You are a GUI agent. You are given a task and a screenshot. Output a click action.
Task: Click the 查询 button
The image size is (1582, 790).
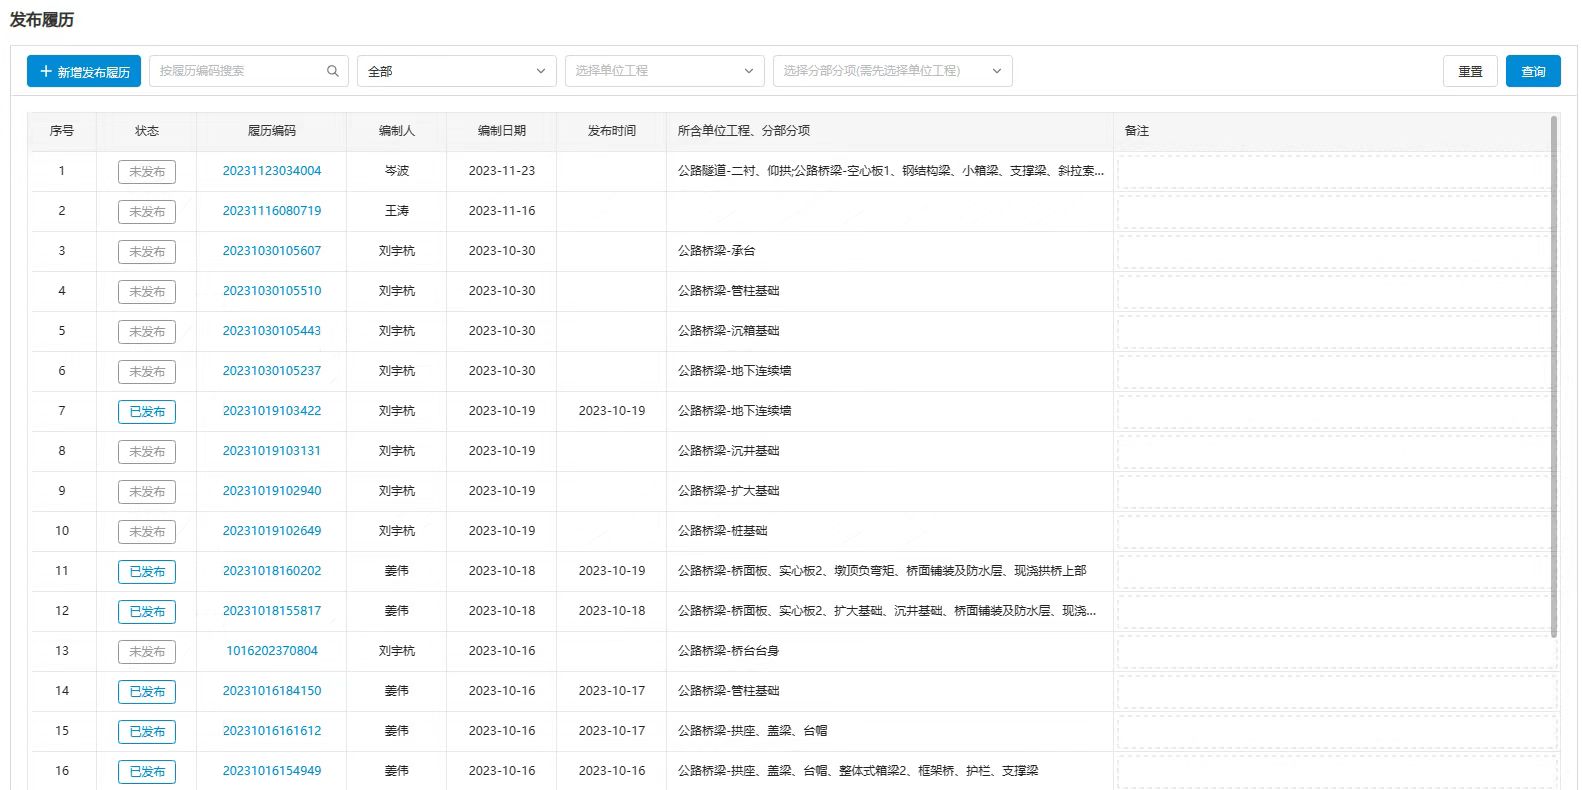click(1533, 71)
